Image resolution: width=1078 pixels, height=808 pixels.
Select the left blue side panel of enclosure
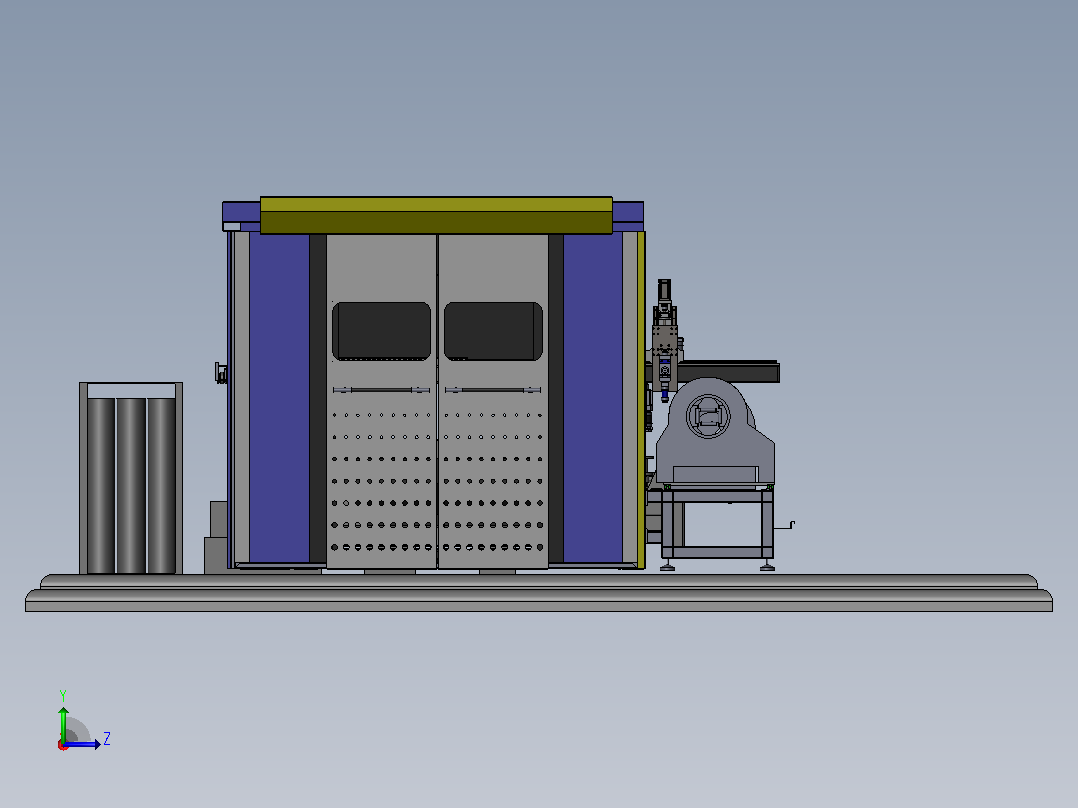279,397
